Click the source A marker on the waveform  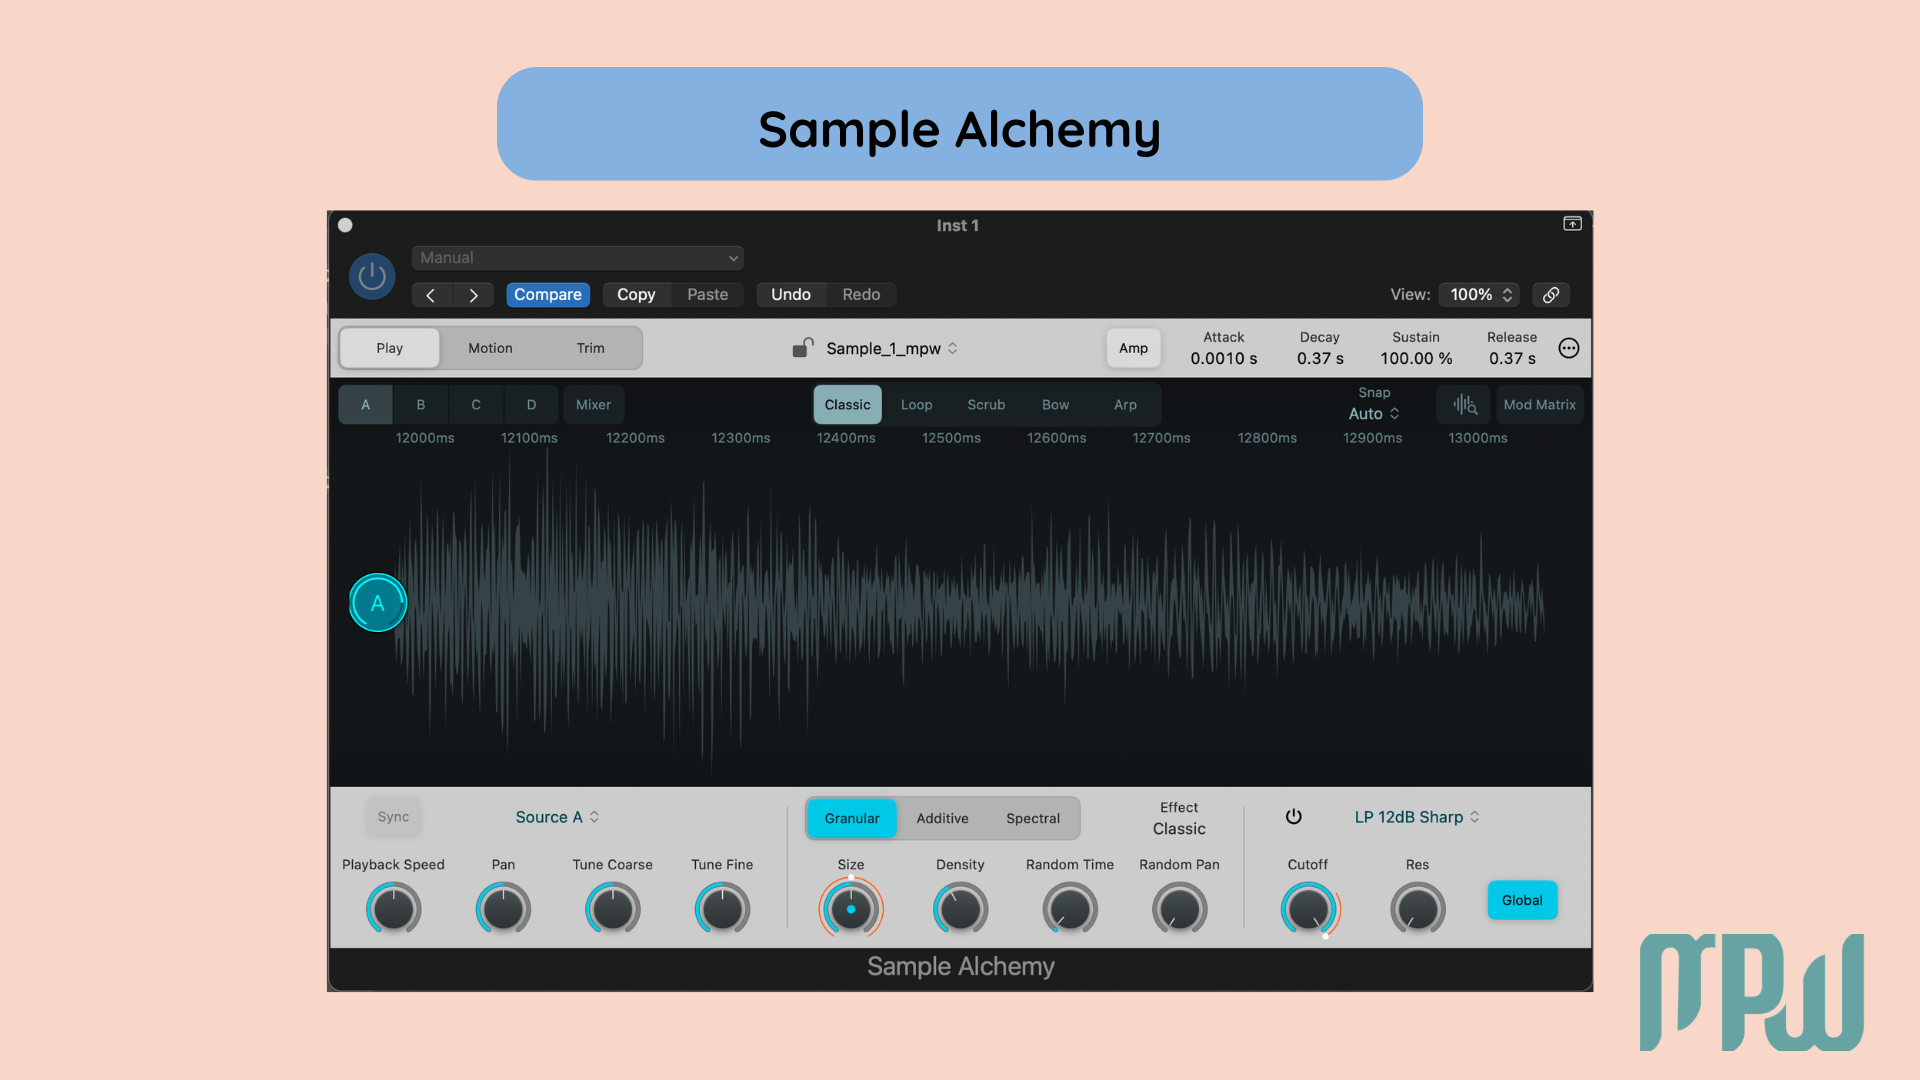point(377,602)
